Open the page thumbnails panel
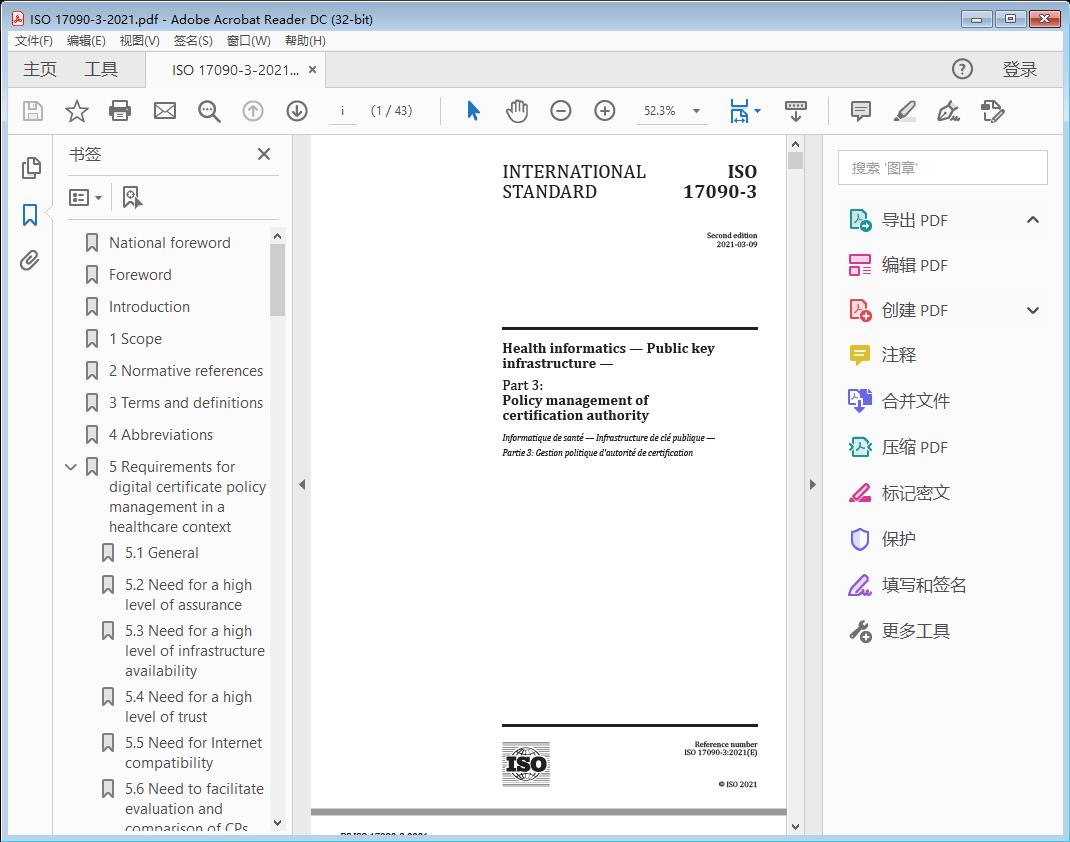The image size is (1070, 842). coord(29,167)
